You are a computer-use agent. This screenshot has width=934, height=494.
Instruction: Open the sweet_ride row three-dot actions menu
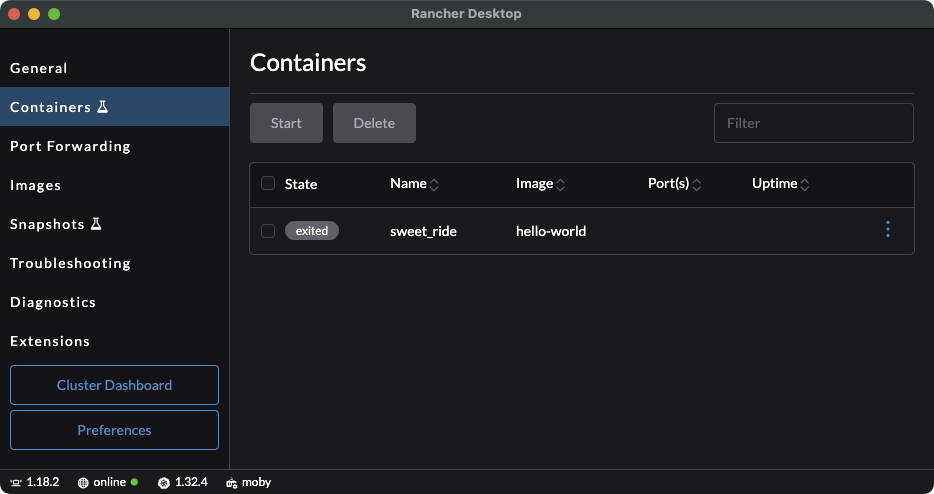888,229
